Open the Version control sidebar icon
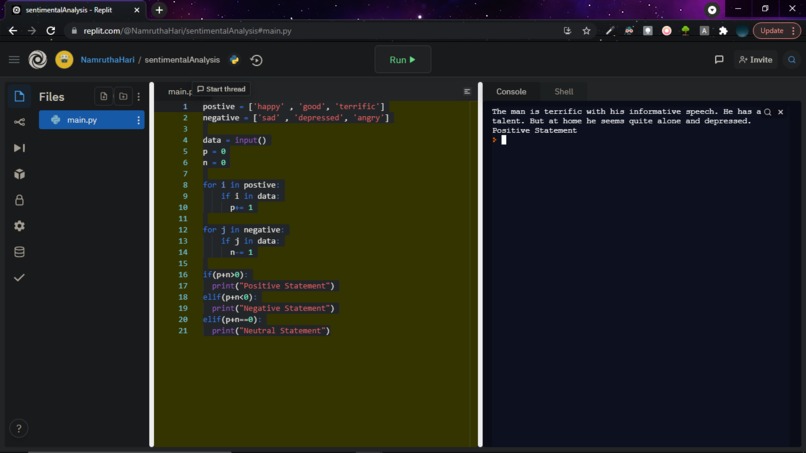The width and height of the screenshot is (806, 453). pos(20,122)
